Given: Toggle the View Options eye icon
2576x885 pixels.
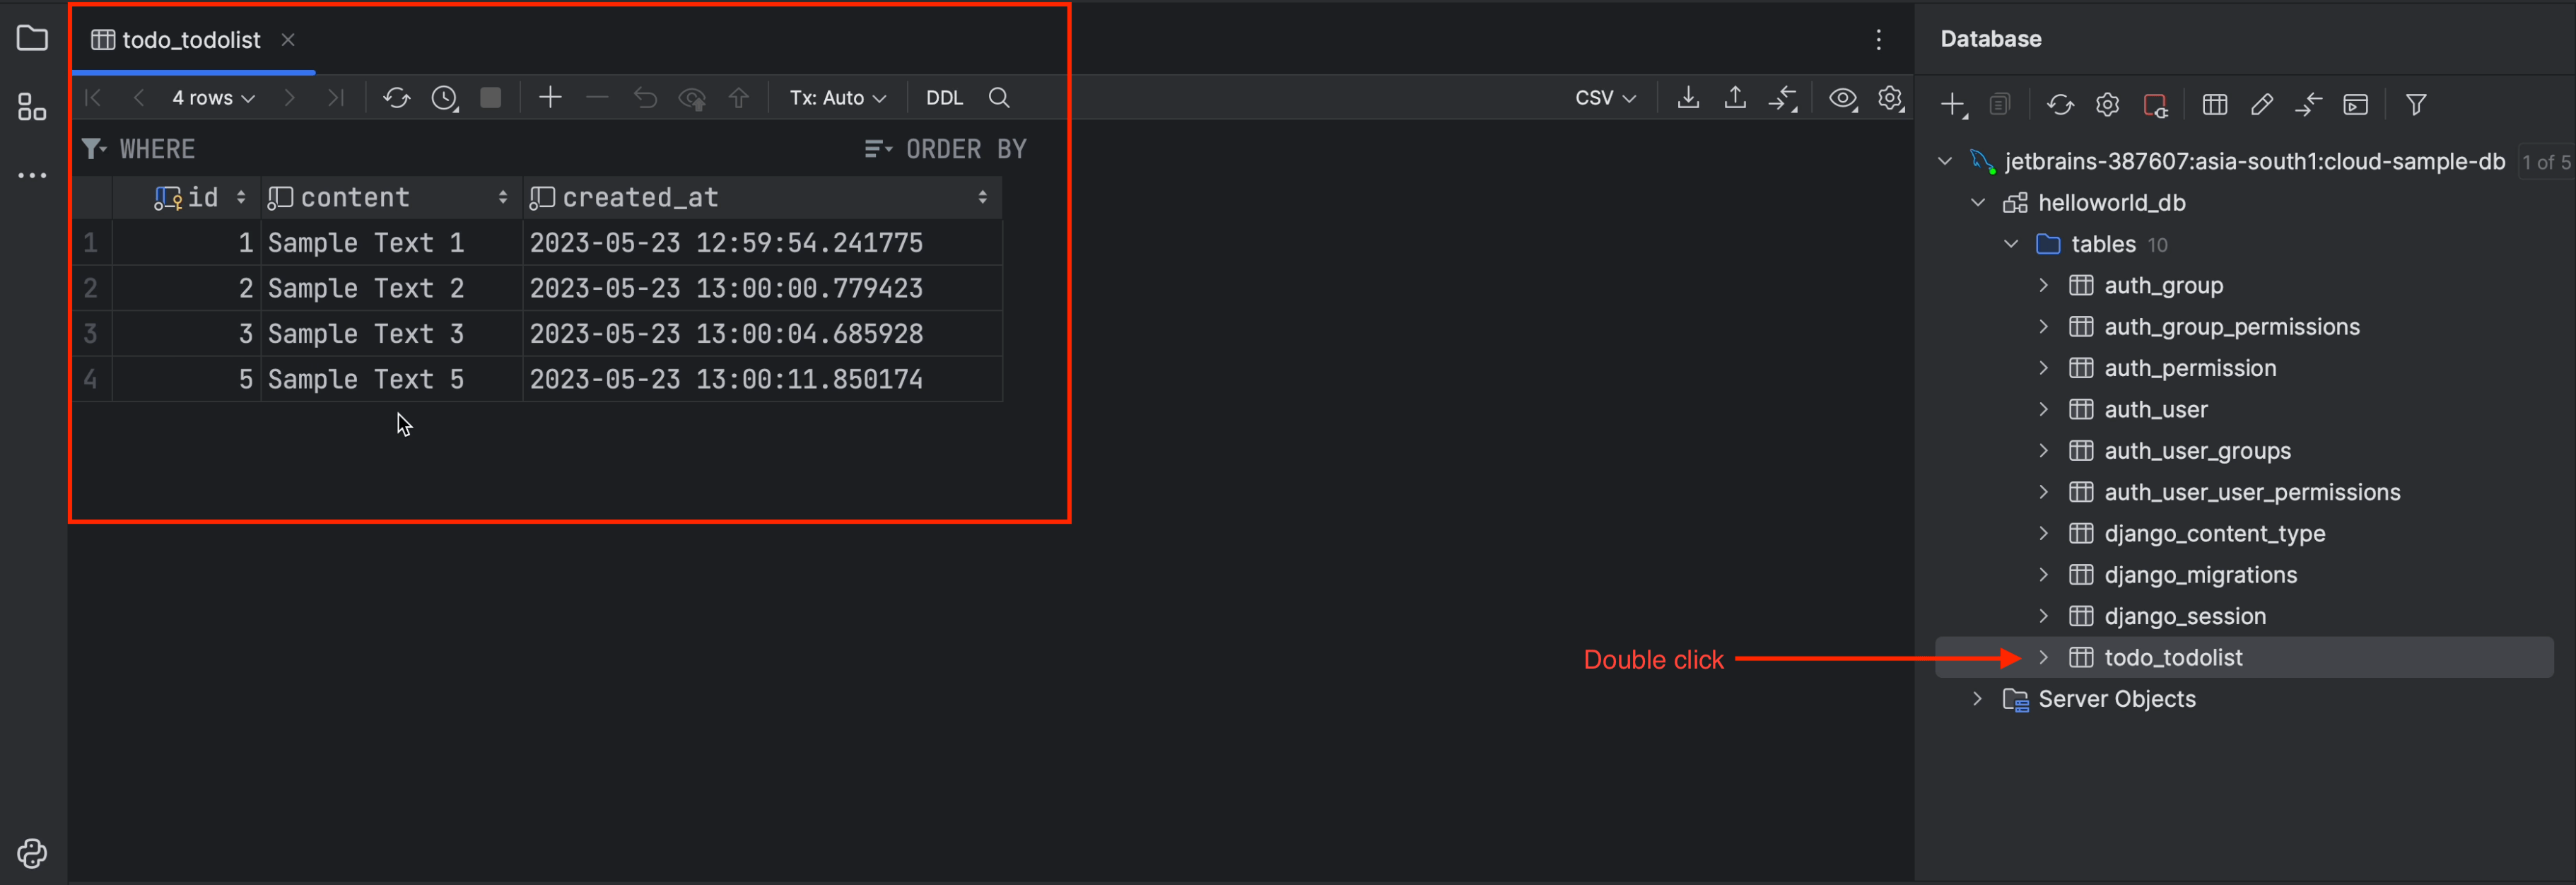Looking at the screenshot, I should (x=1842, y=98).
